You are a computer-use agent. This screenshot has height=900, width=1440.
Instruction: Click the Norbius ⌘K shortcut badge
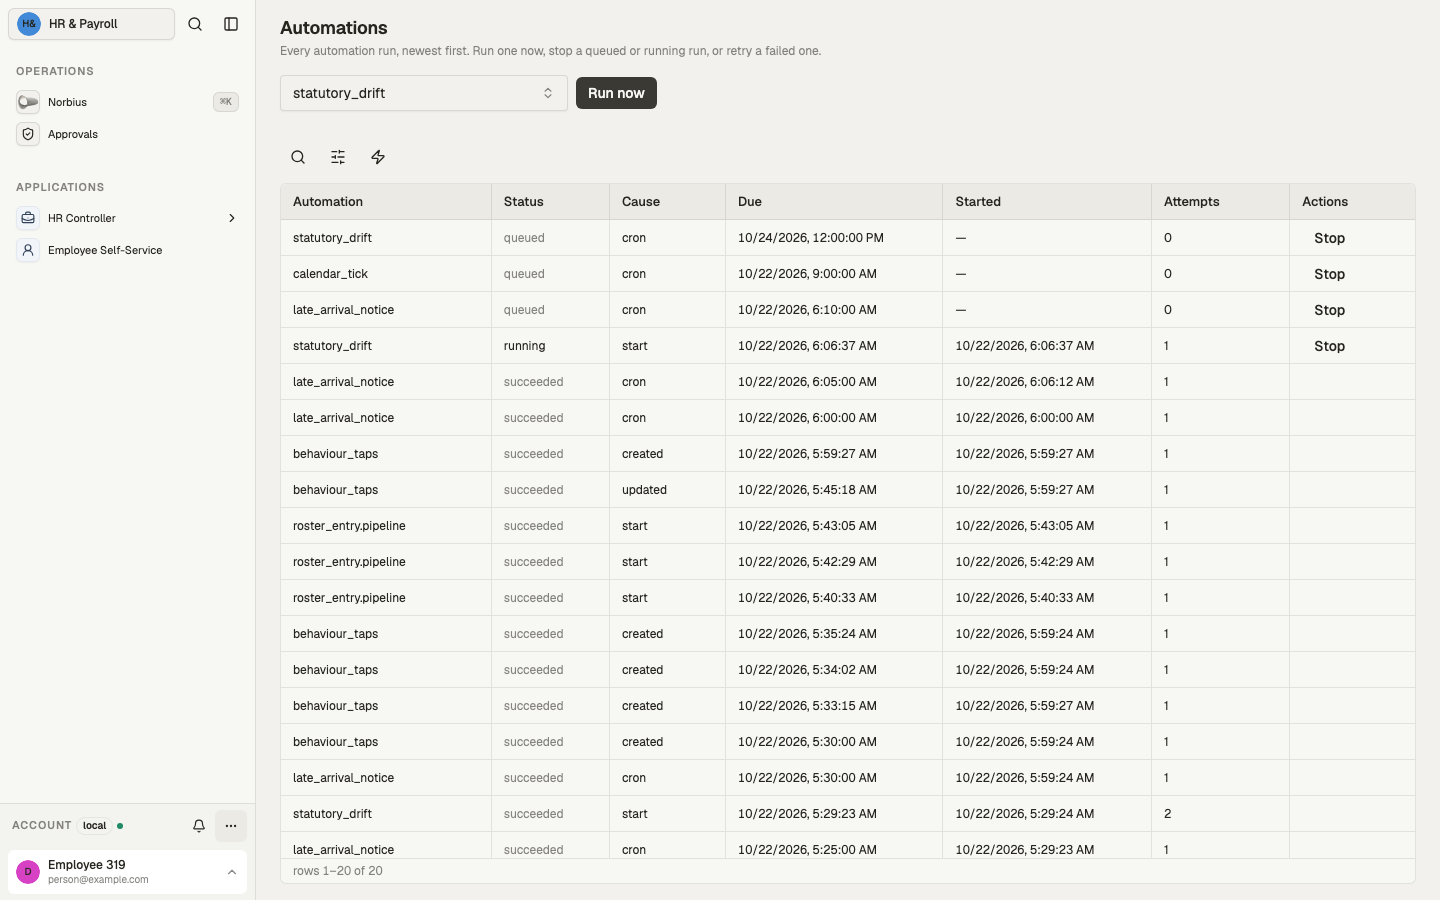[x=226, y=102]
